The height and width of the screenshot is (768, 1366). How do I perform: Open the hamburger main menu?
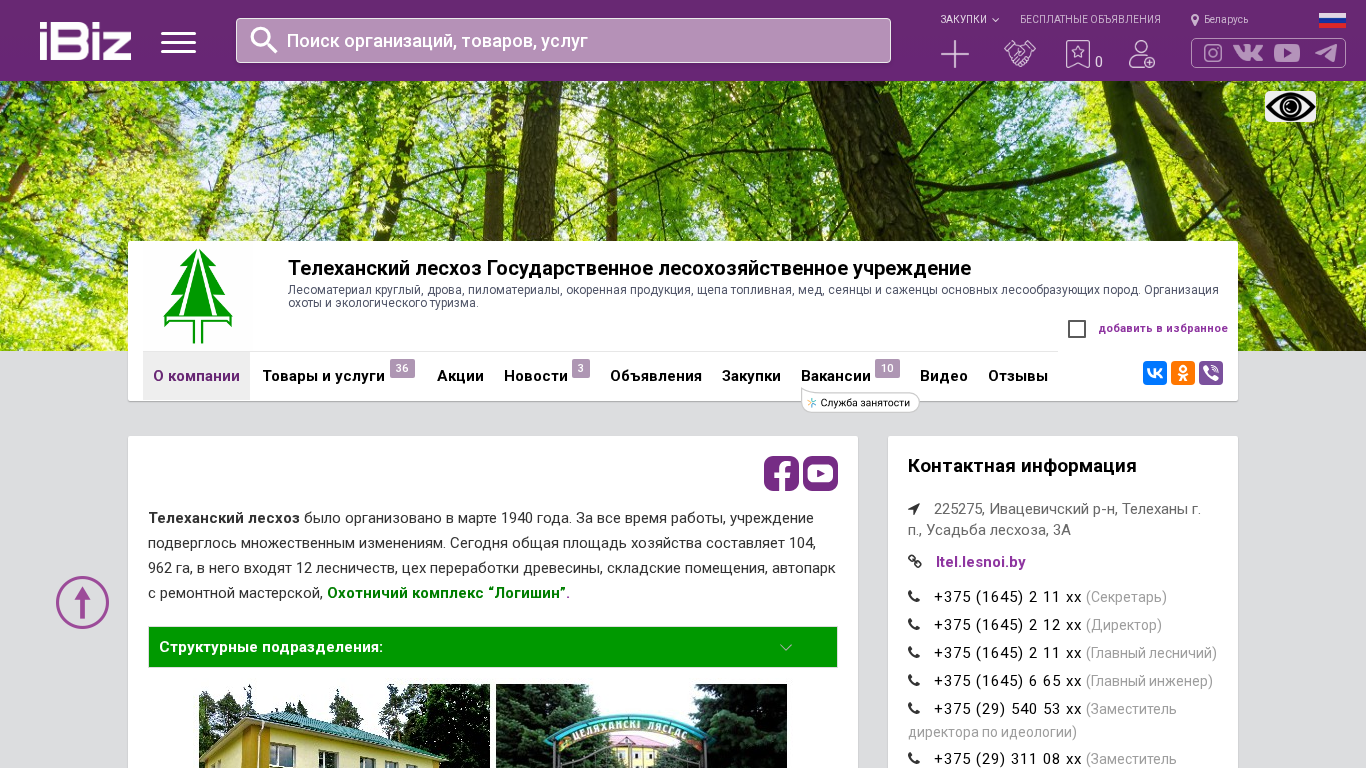(178, 42)
